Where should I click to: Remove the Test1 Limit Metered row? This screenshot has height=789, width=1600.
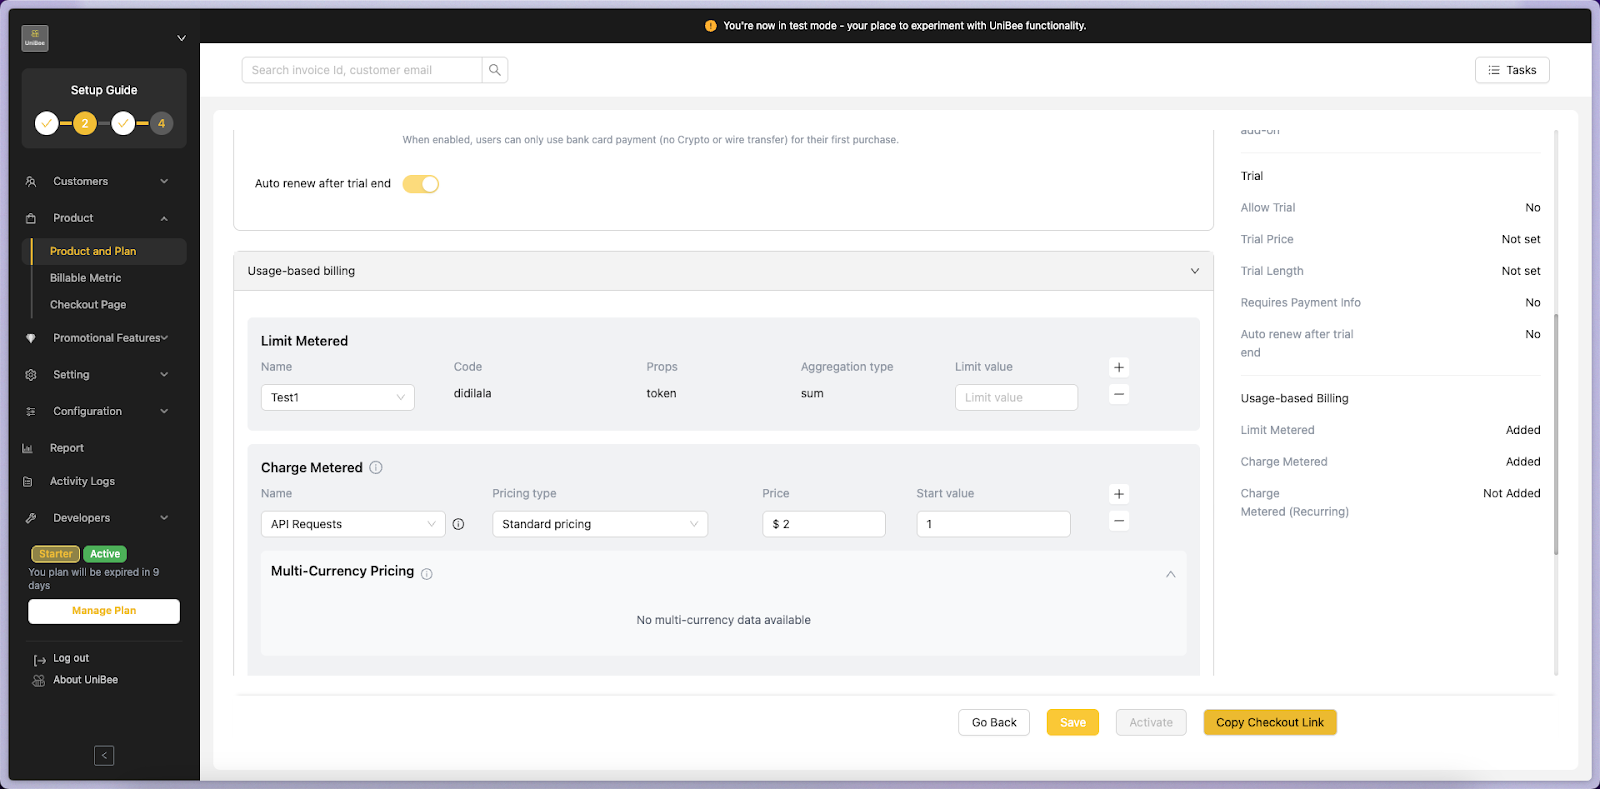point(1119,394)
